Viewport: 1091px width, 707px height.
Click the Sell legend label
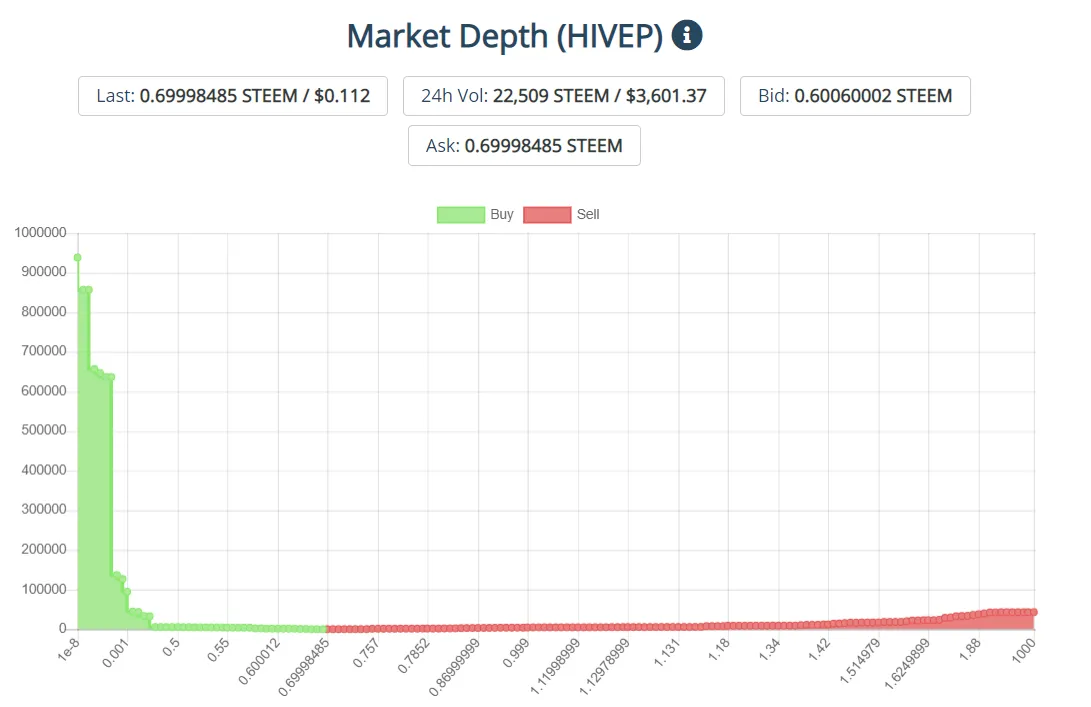click(x=588, y=214)
